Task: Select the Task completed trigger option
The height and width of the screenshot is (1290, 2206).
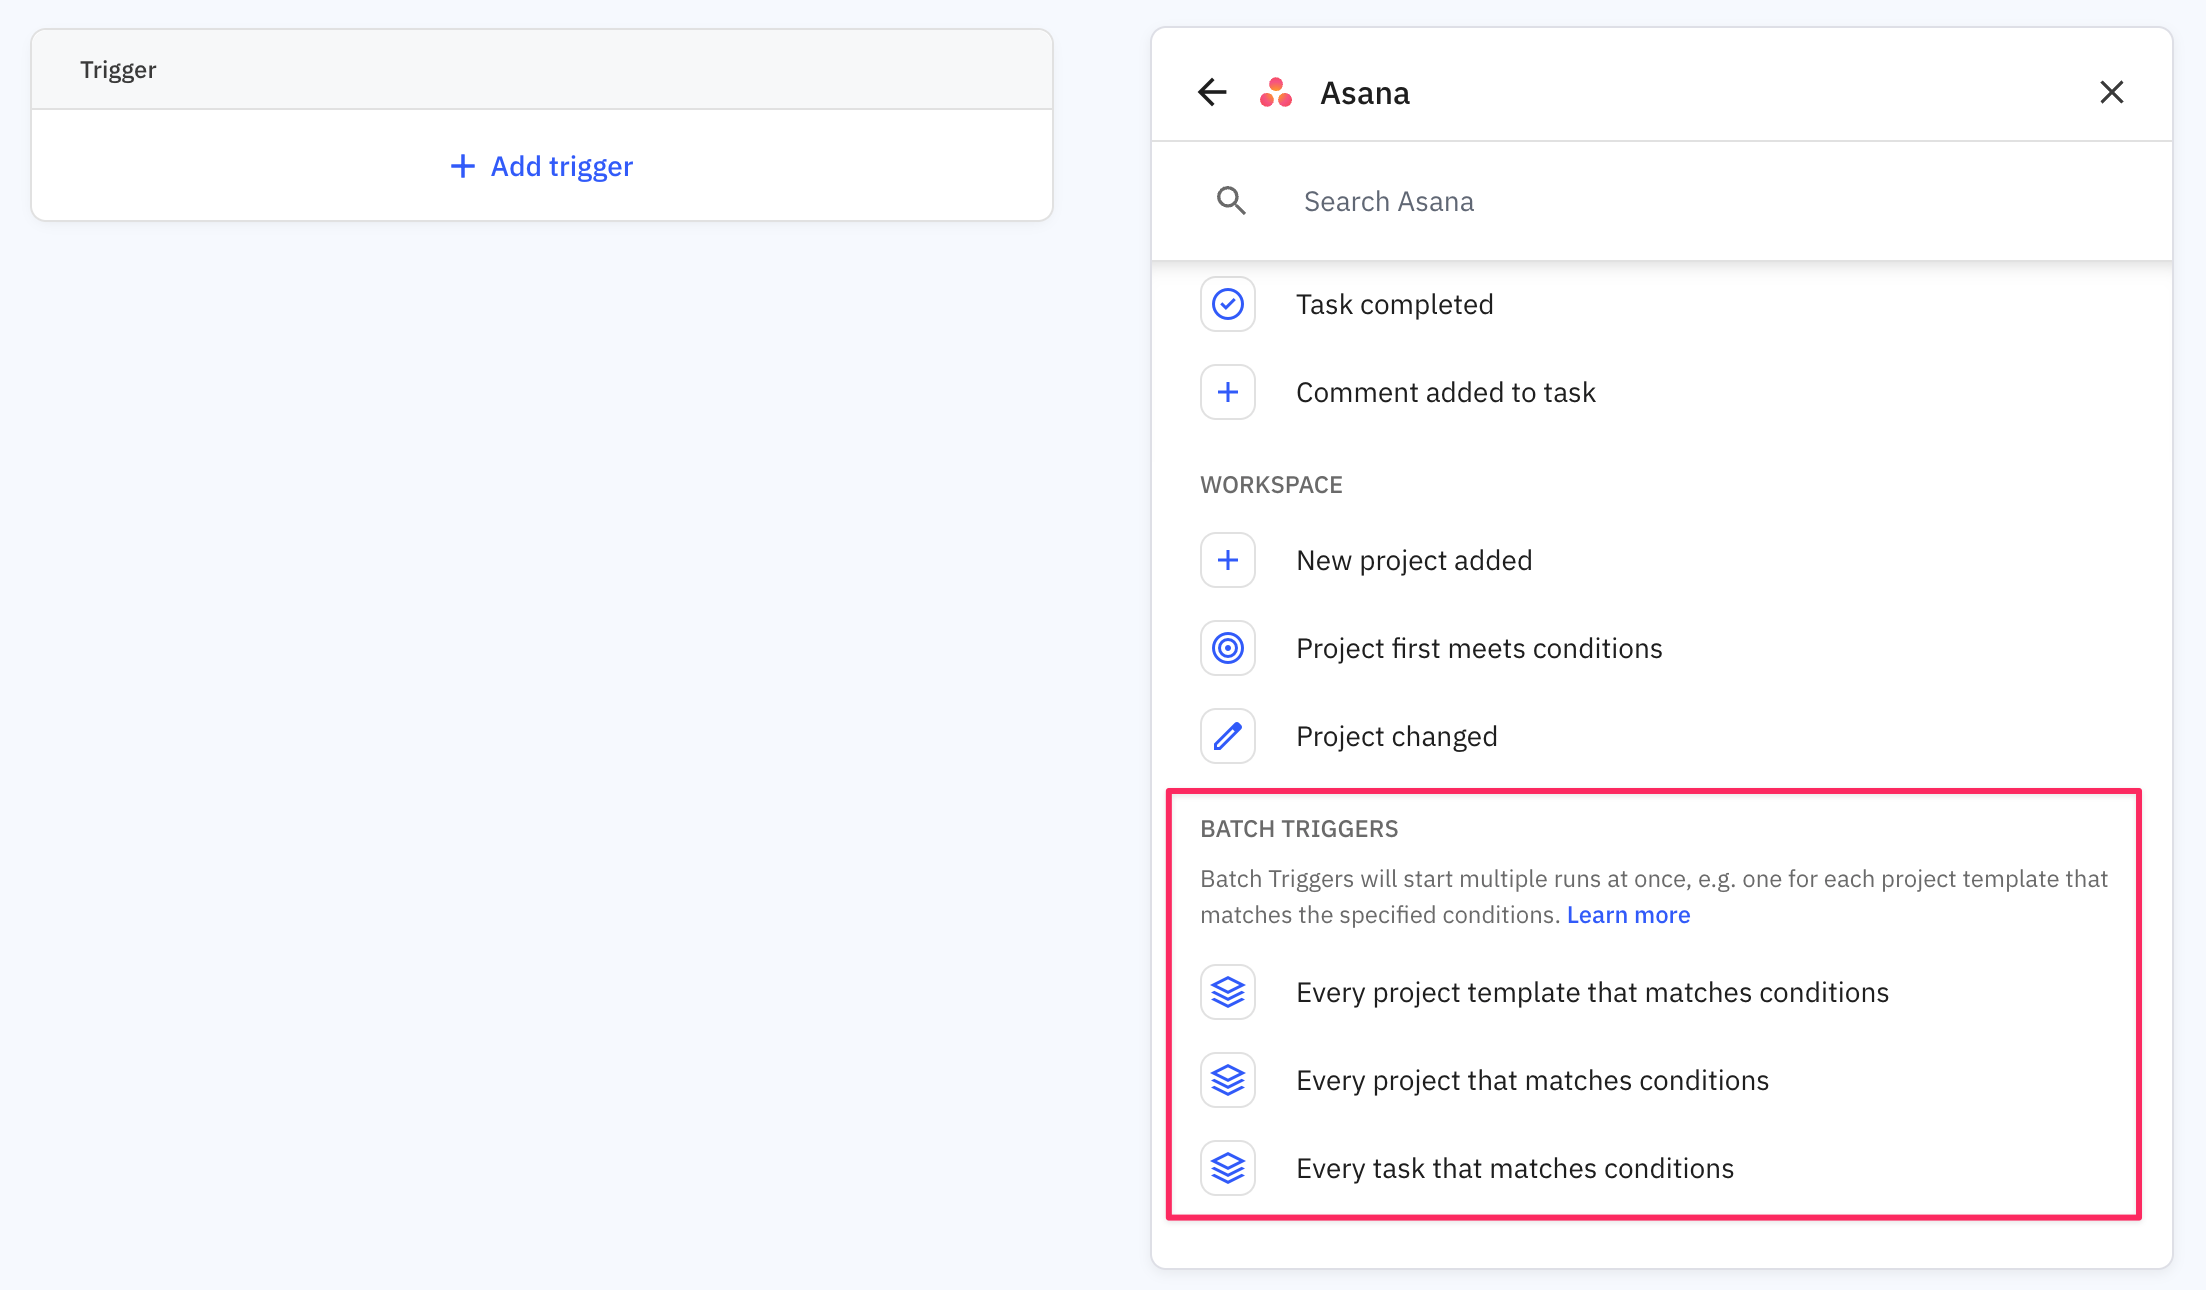Action: coord(1394,303)
